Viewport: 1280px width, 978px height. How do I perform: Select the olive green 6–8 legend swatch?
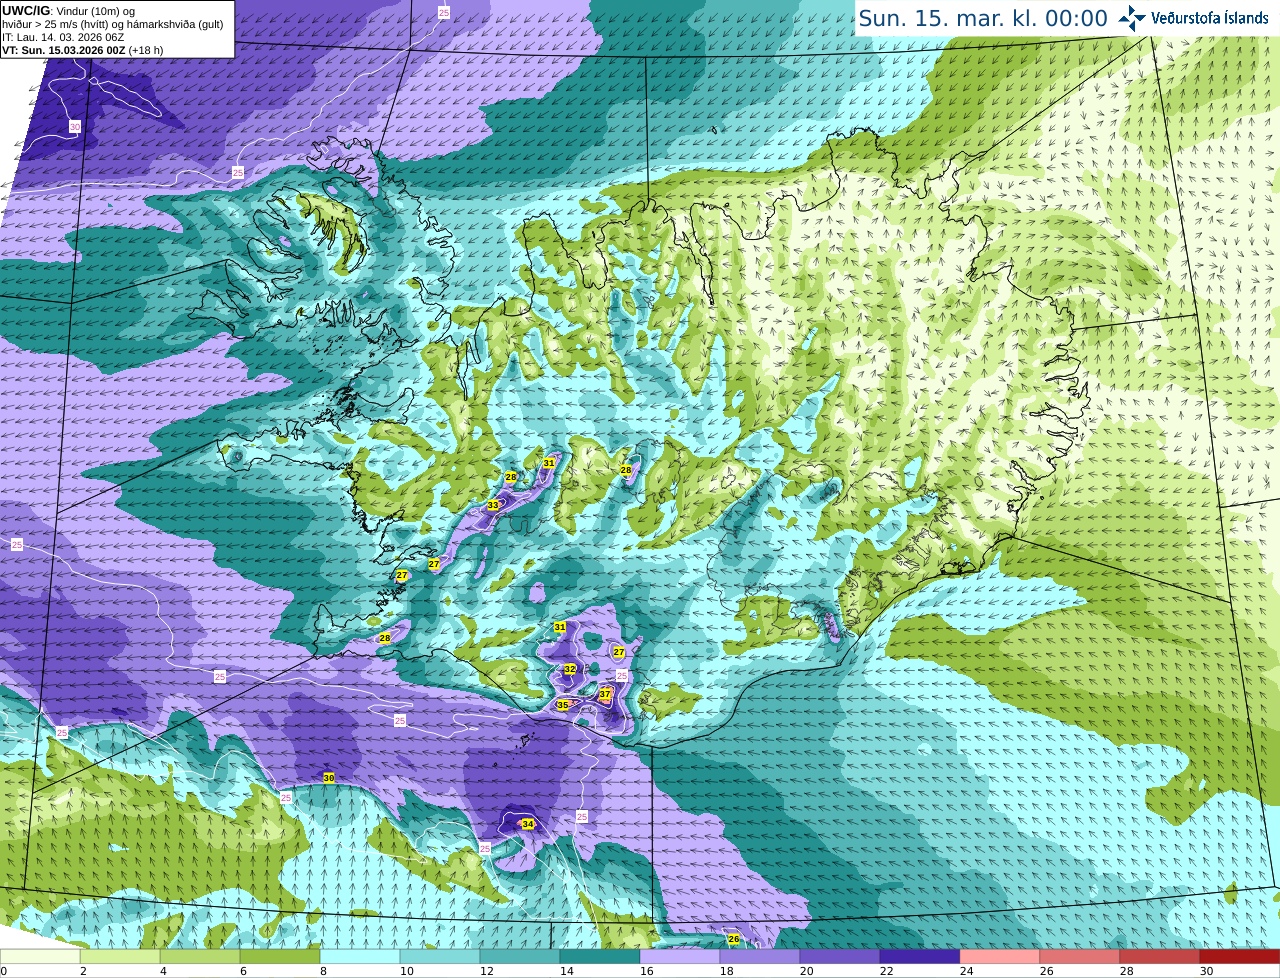280,957
